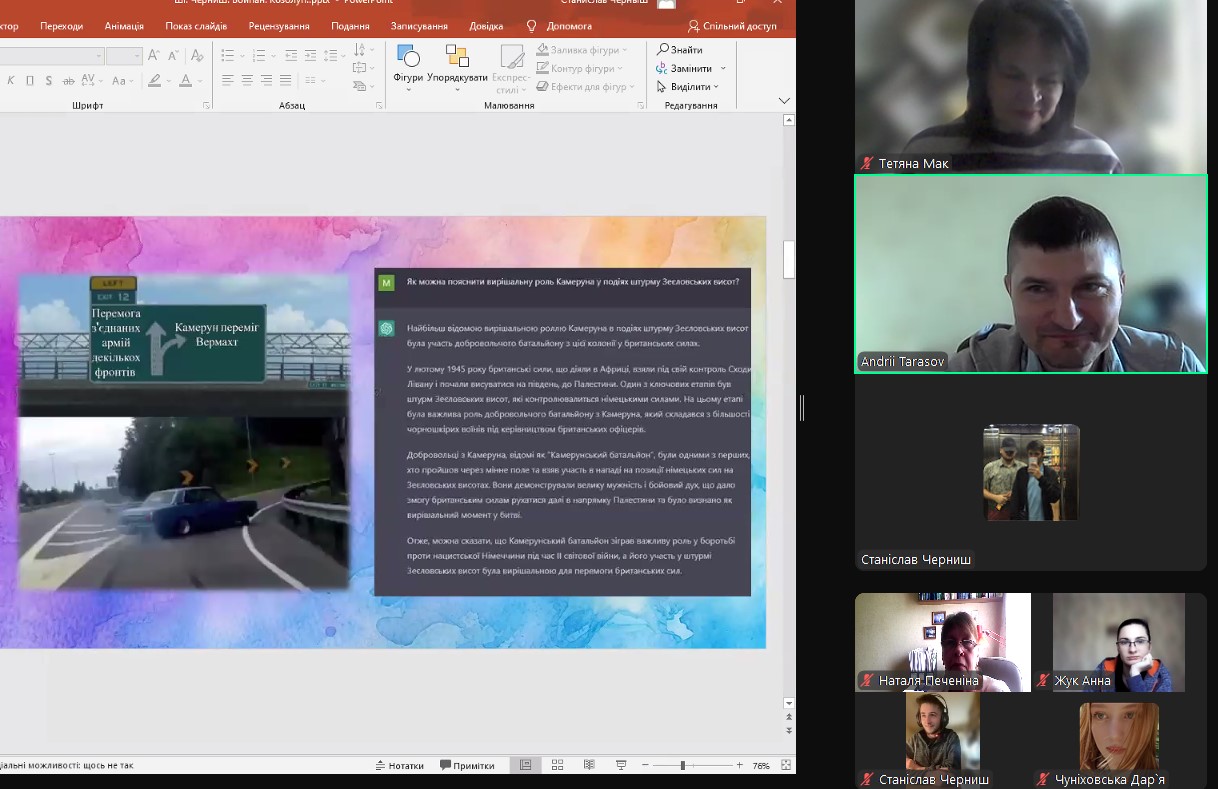Toggle the Нотатки notes pane
The height and width of the screenshot is (789, 1218).
pyautogui.click(x=399, y=765)
